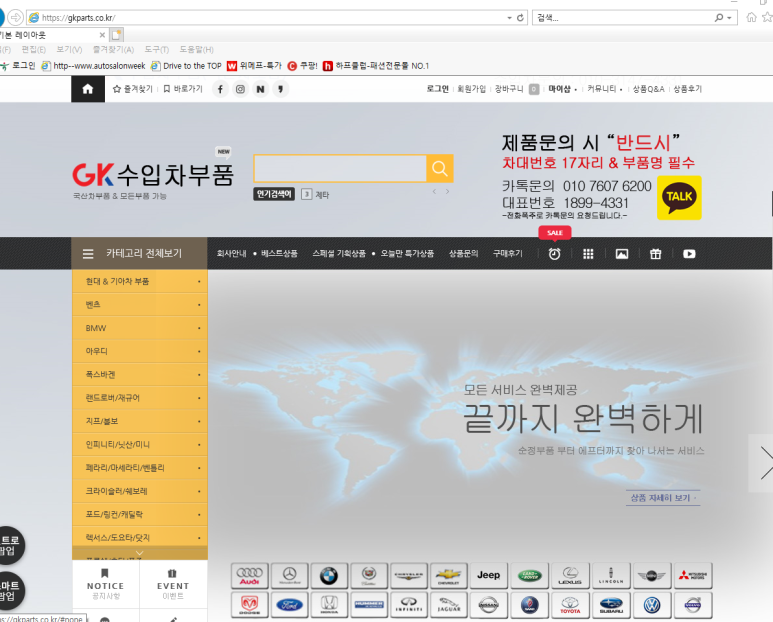773x622 pixels.
Task: Click 상품 자세히 보기 banner link
Action: coord(663,498)
